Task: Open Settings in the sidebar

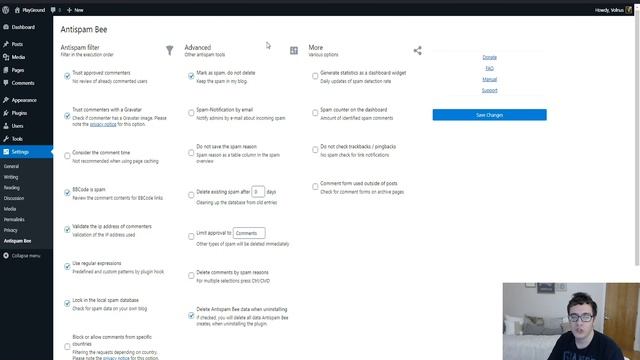Action: [x=26, y=152]
